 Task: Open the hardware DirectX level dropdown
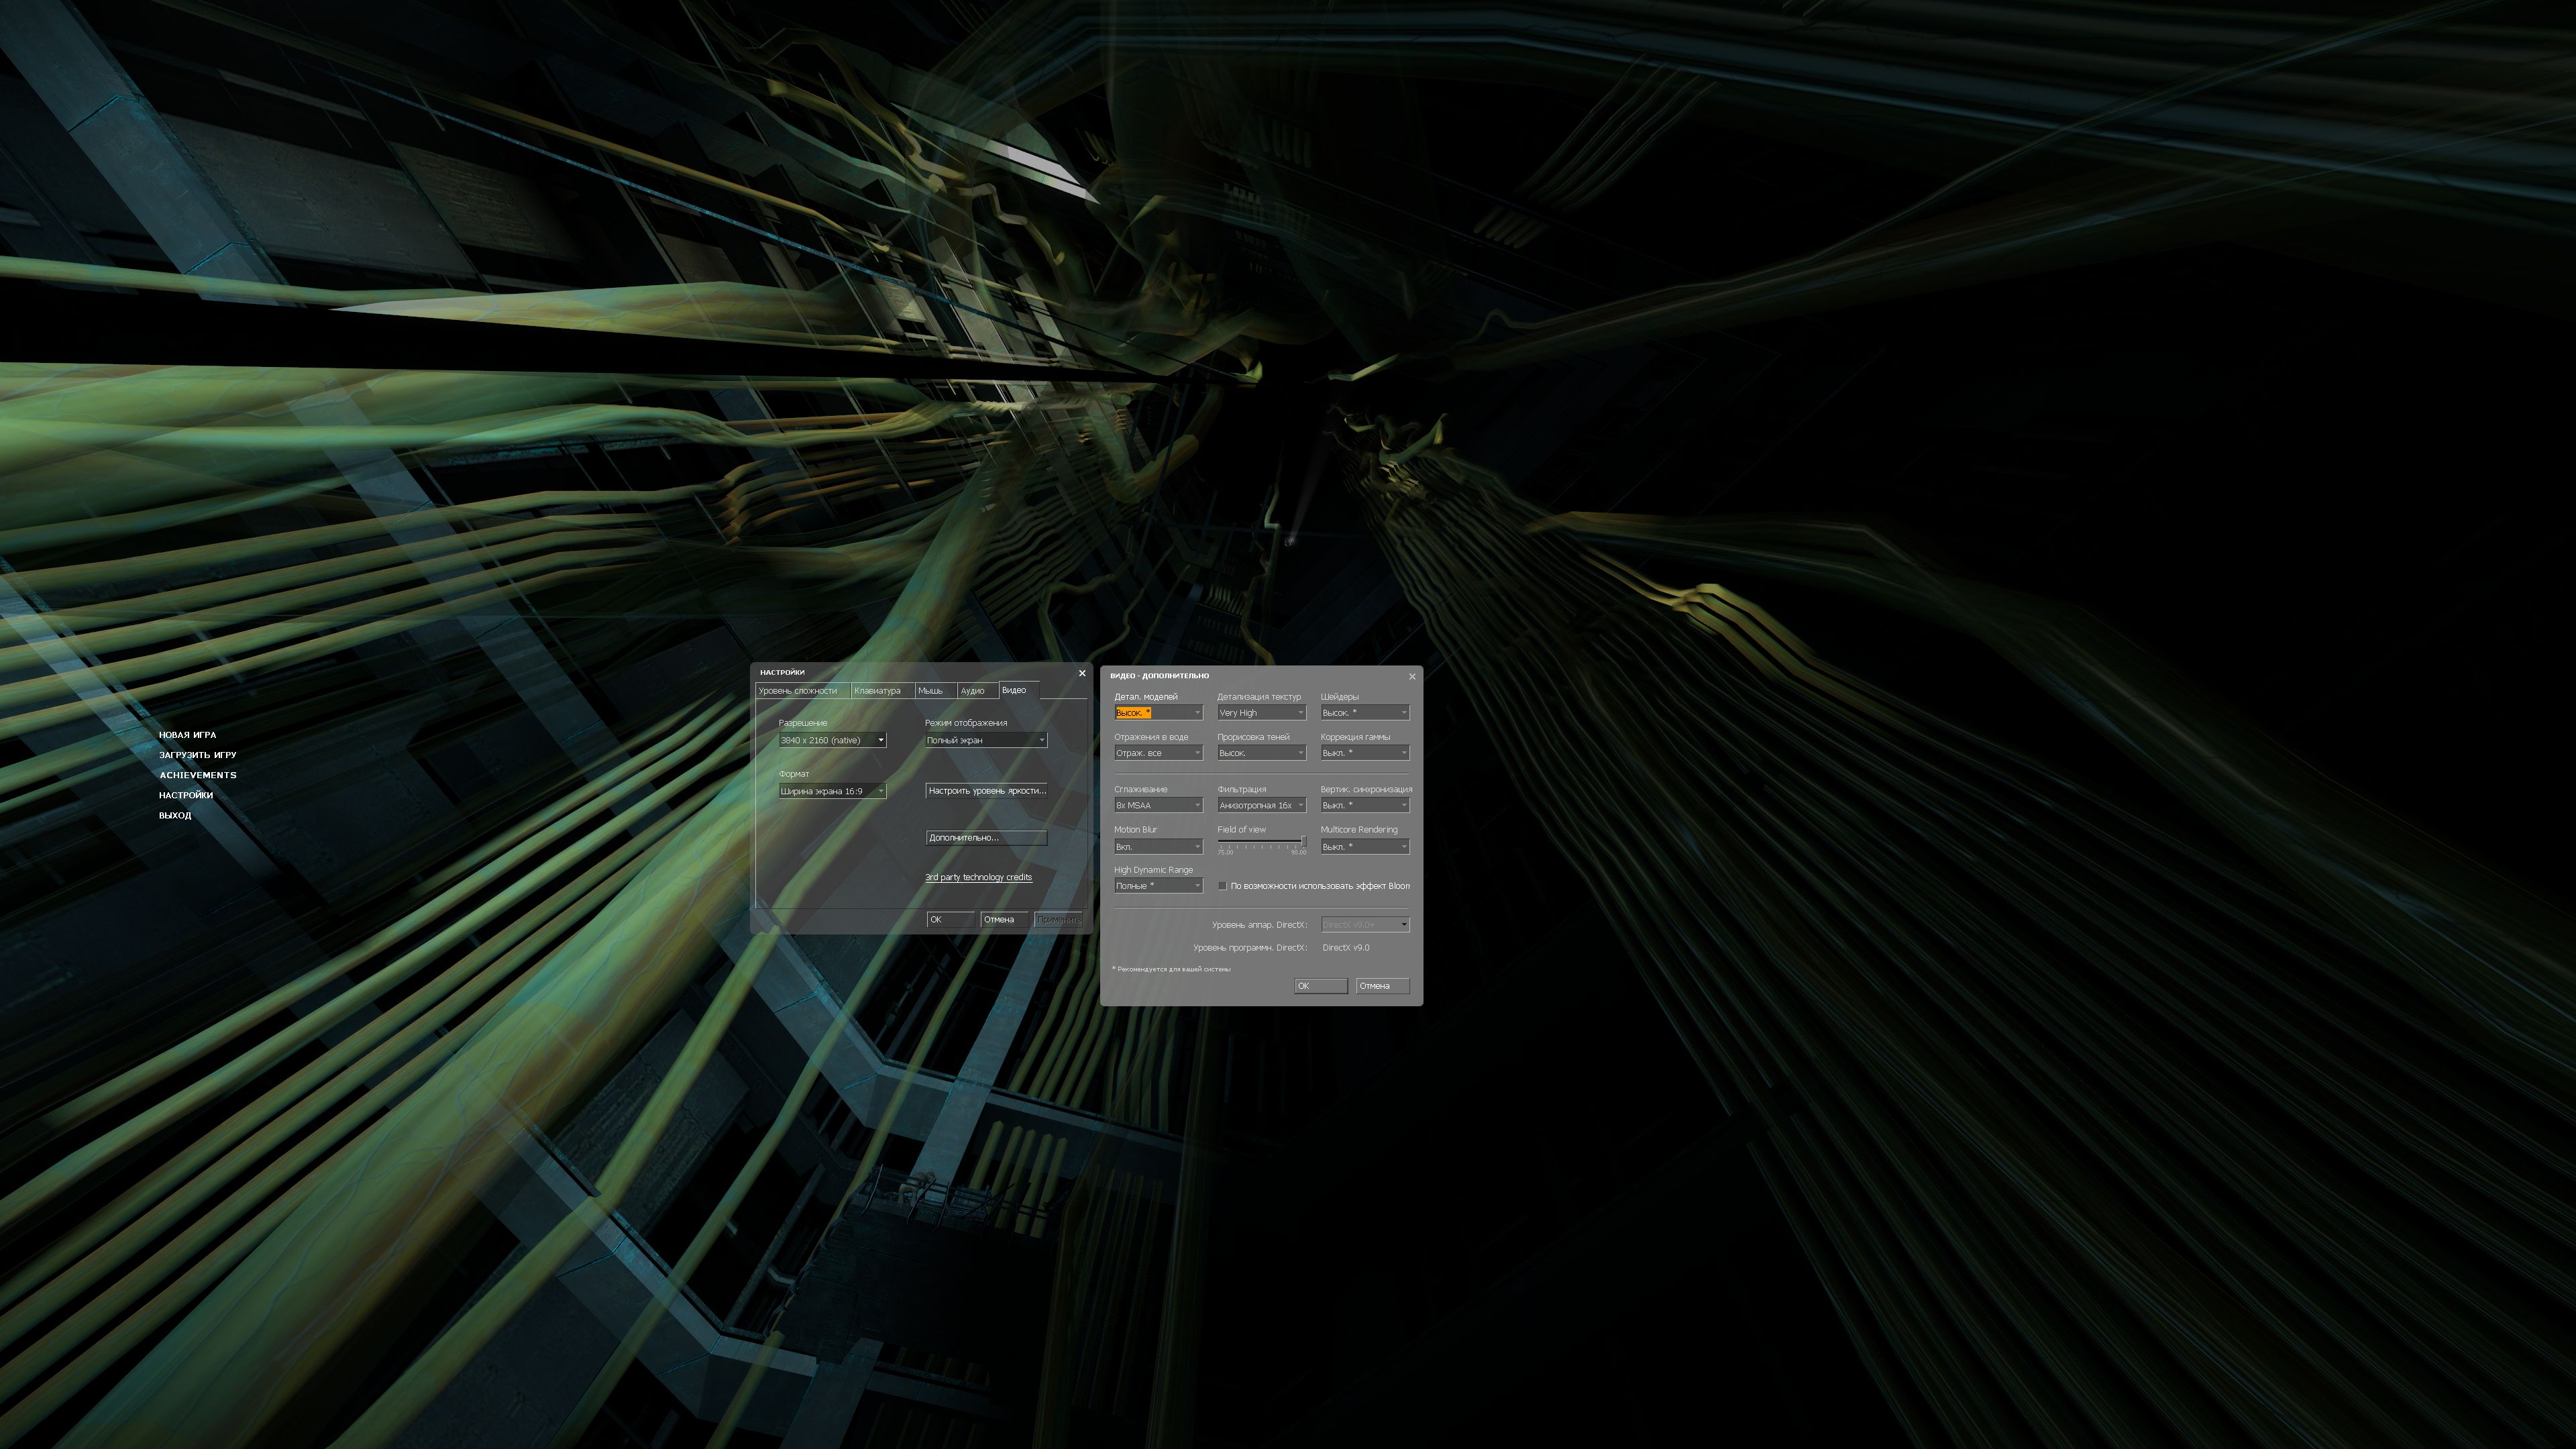tap(1365, 925)
